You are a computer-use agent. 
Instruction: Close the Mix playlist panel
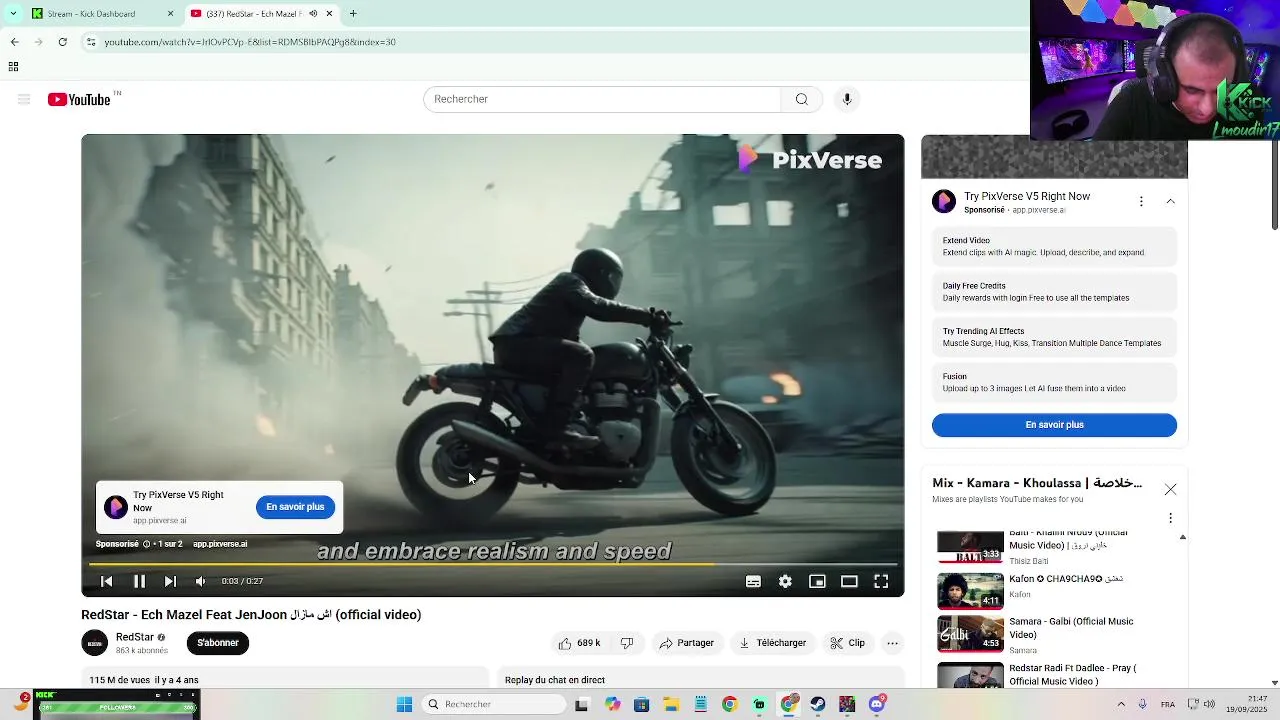[x=1170, y=489]
